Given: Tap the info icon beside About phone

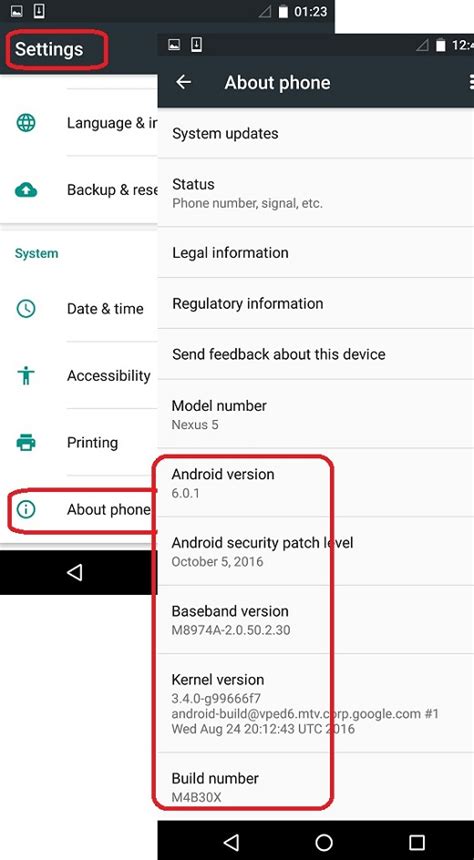Looking at the screenshot, I should [26, 510].
